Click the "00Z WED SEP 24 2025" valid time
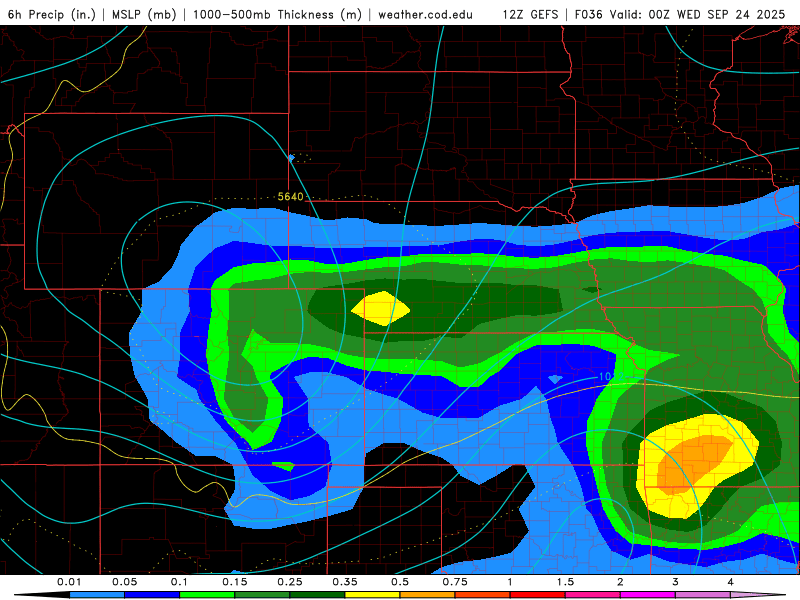 (x=716, y=14)
